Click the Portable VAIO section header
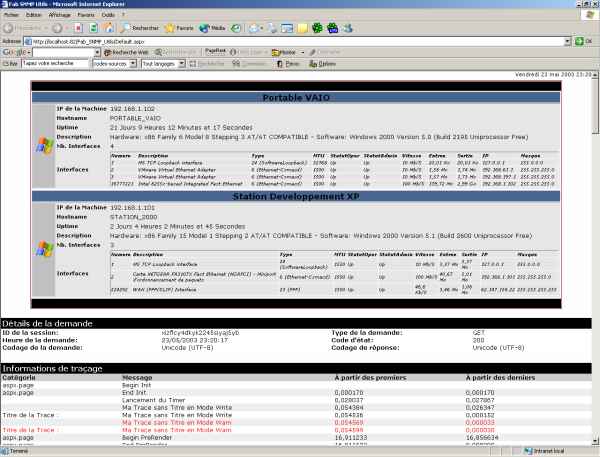Viewport: 600px width, 457px height. click(x=296, y=98)
